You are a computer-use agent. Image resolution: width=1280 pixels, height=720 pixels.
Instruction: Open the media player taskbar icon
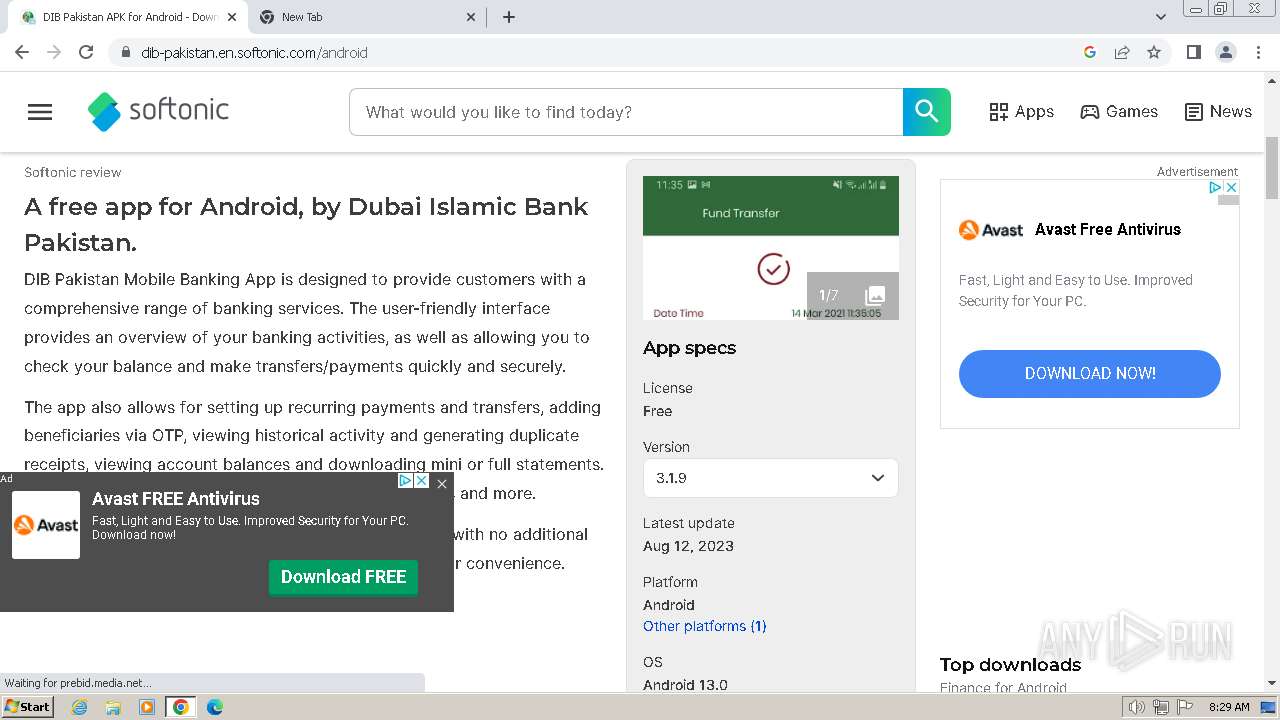(x=147, y=707)
